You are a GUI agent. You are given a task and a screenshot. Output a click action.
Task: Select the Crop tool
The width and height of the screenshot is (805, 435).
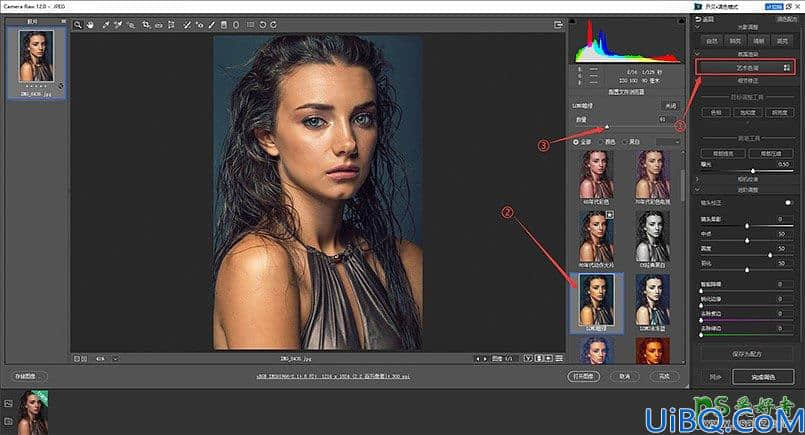pos(146,25)
